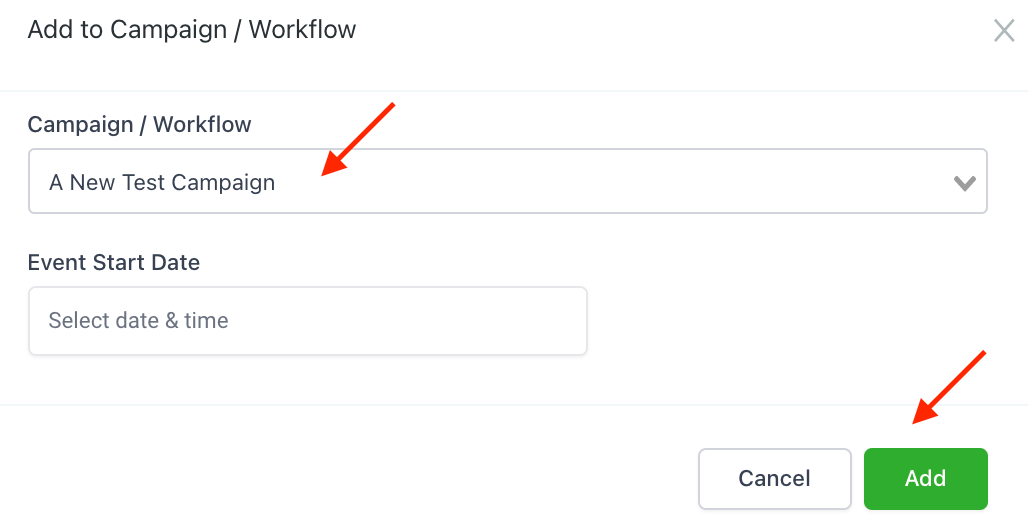Close the Add to Campaign dialog
This screenshot has width=1028, height=524.
(1003, 31)
